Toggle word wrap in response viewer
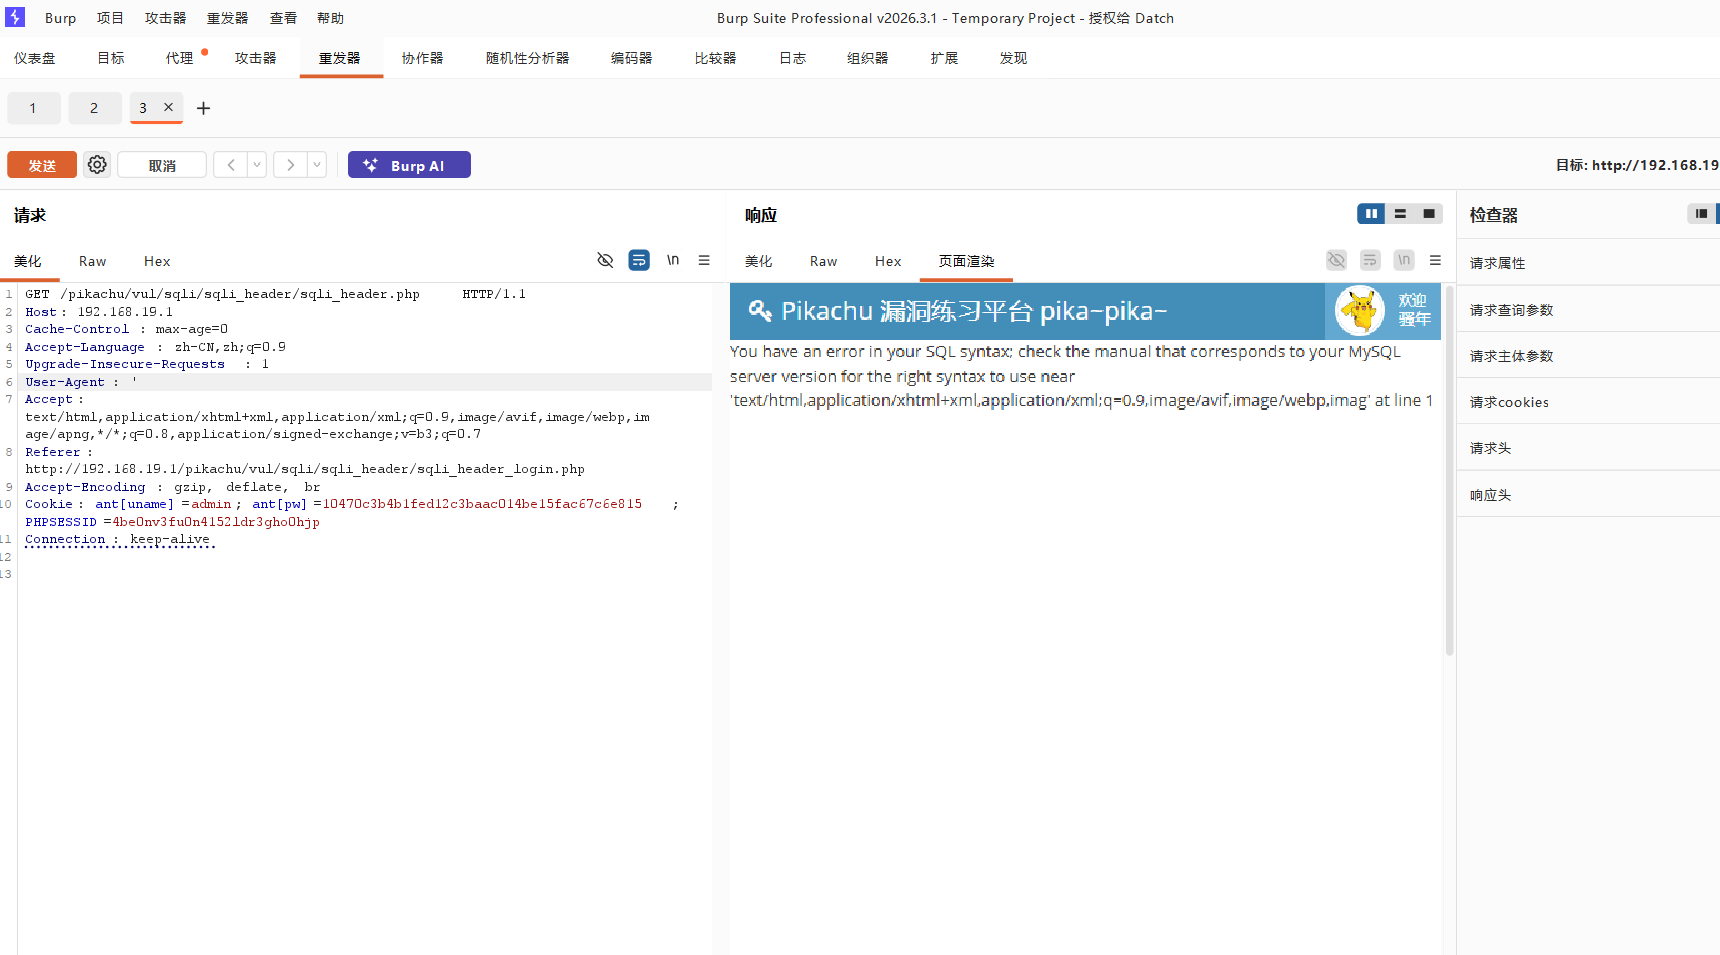Screen dimensions: 1720x955 1370,260
